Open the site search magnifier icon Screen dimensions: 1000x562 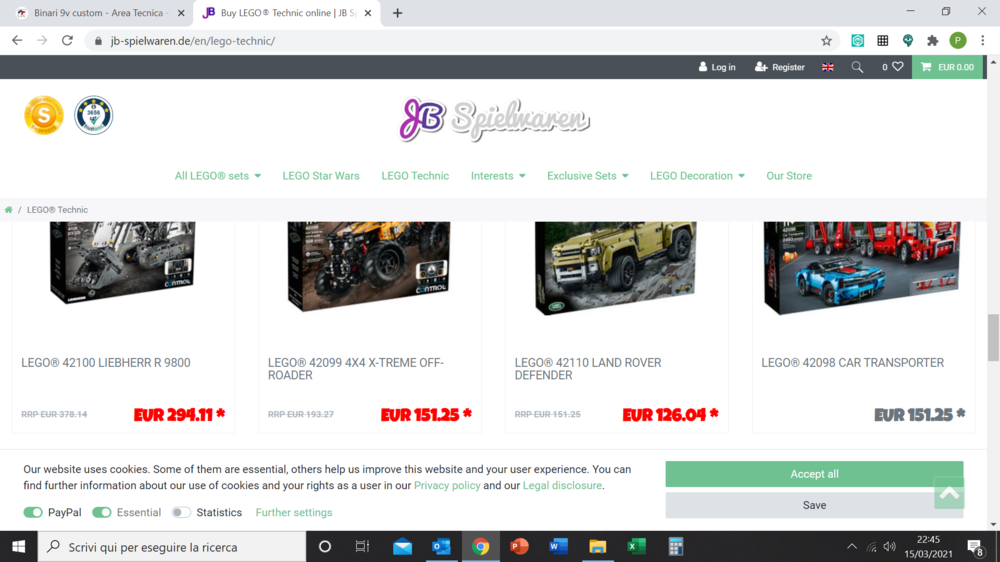tap(857, 67)
